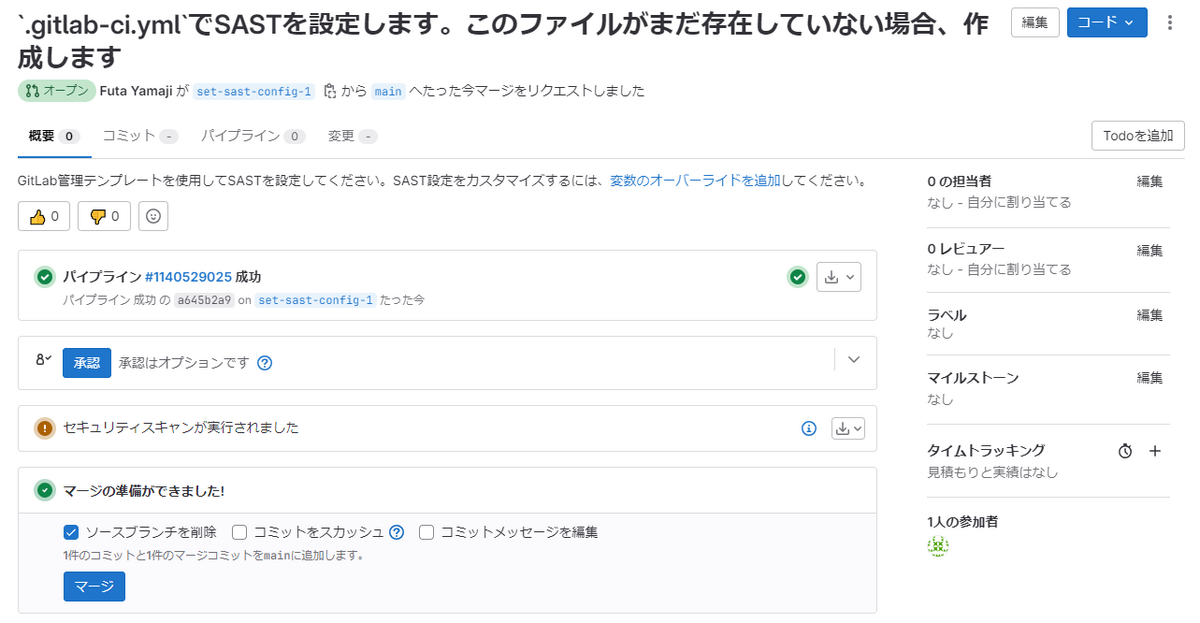Click the participant avatar

click(x=938, y=545)
